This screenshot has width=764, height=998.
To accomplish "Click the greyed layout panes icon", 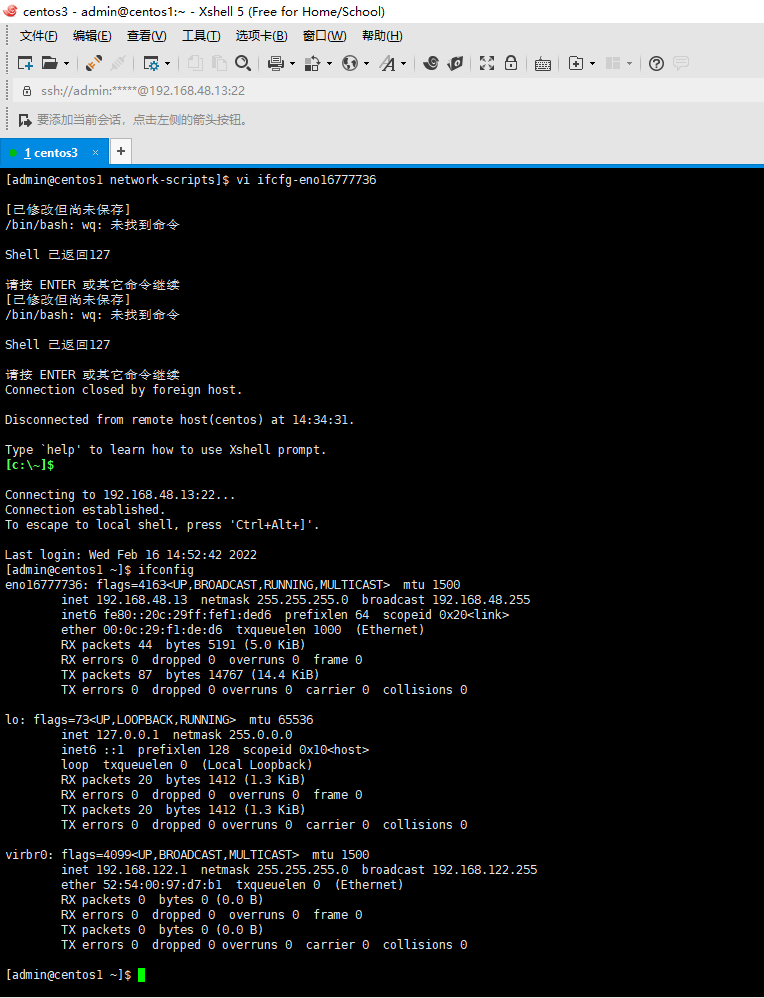I will [613, 63].
